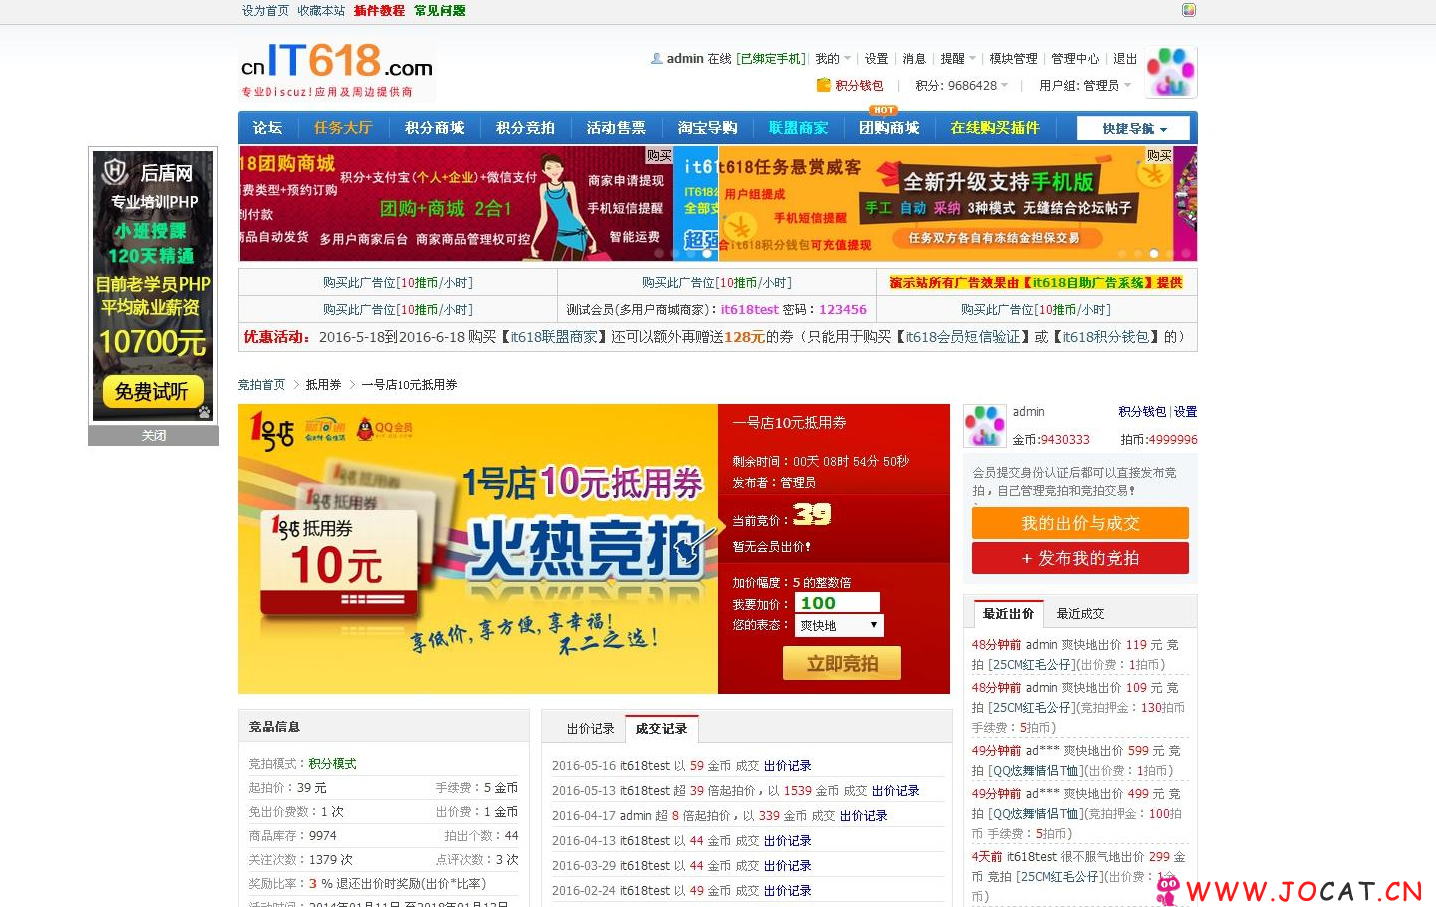Click the 我要加价 input field with 100

[837, 603]
